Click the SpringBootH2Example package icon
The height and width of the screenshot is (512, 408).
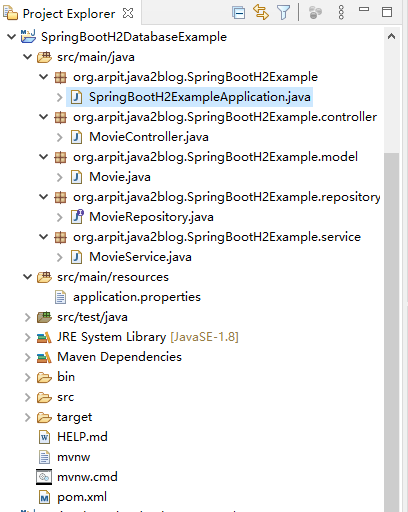60,77
